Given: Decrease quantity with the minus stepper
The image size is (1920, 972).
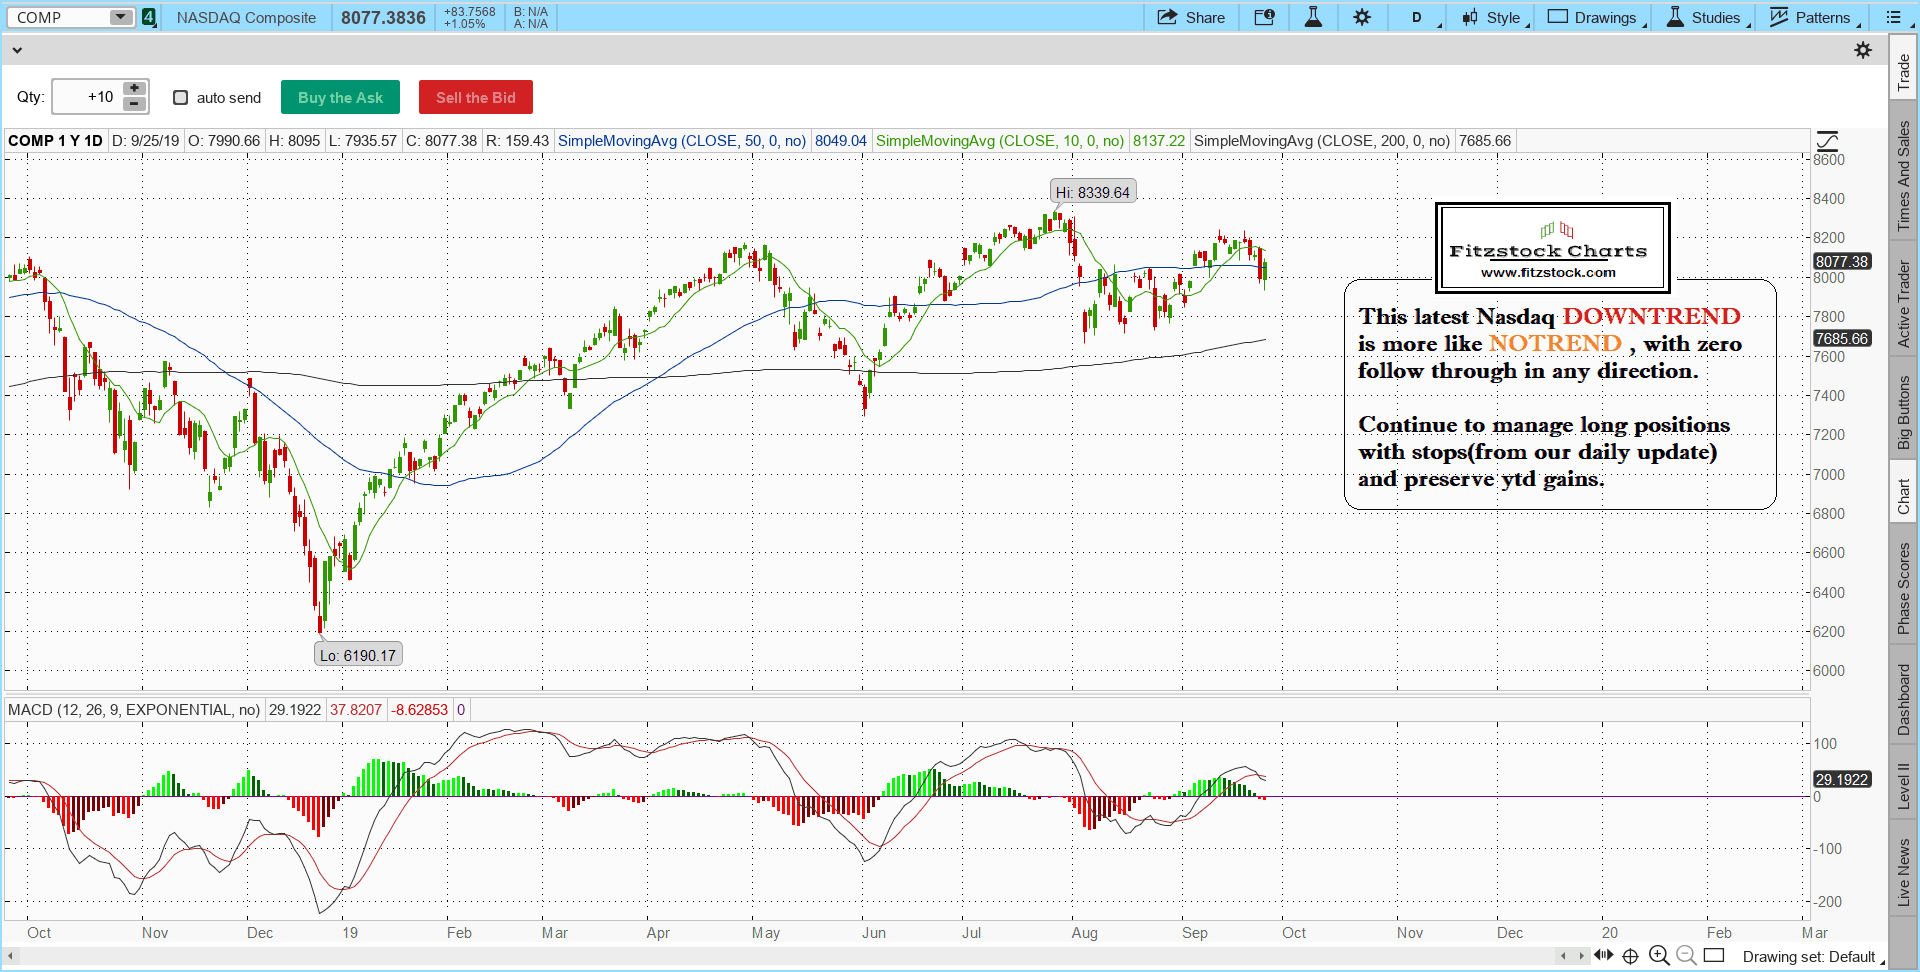Looking at the screenshot, I should pyautogui.click(x=134, y=104).
